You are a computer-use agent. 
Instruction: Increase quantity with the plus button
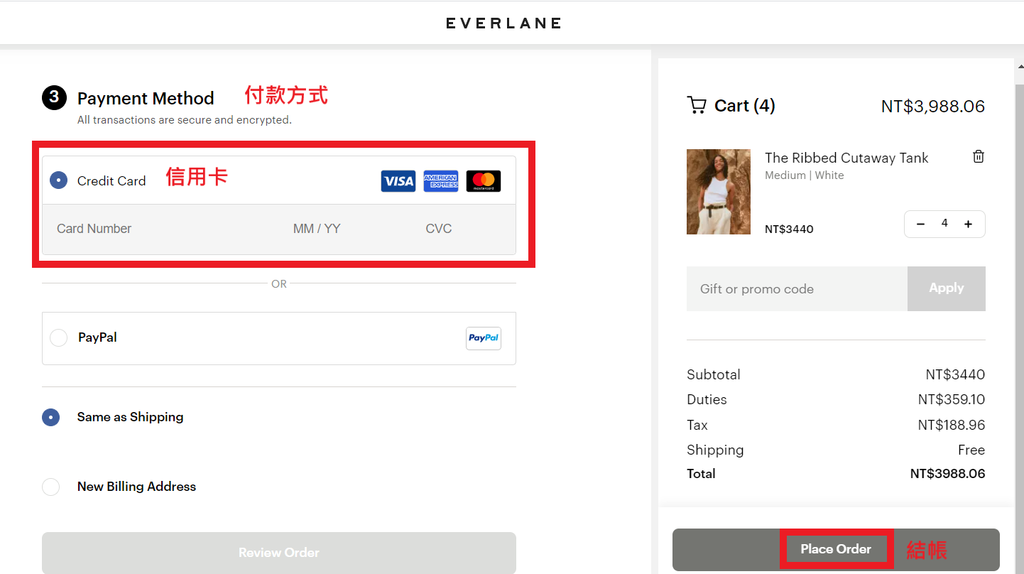(968, 224)
